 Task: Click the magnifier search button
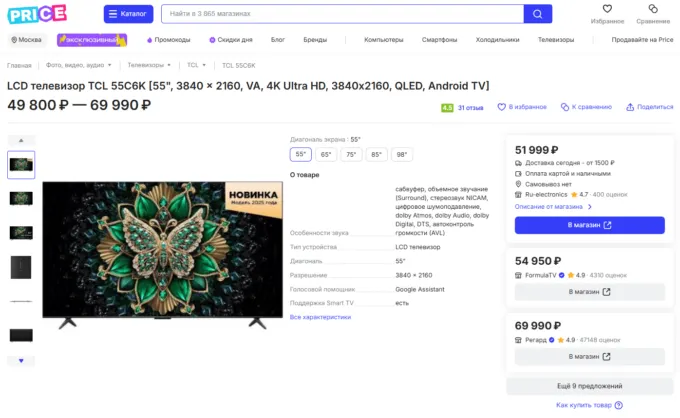538,14
